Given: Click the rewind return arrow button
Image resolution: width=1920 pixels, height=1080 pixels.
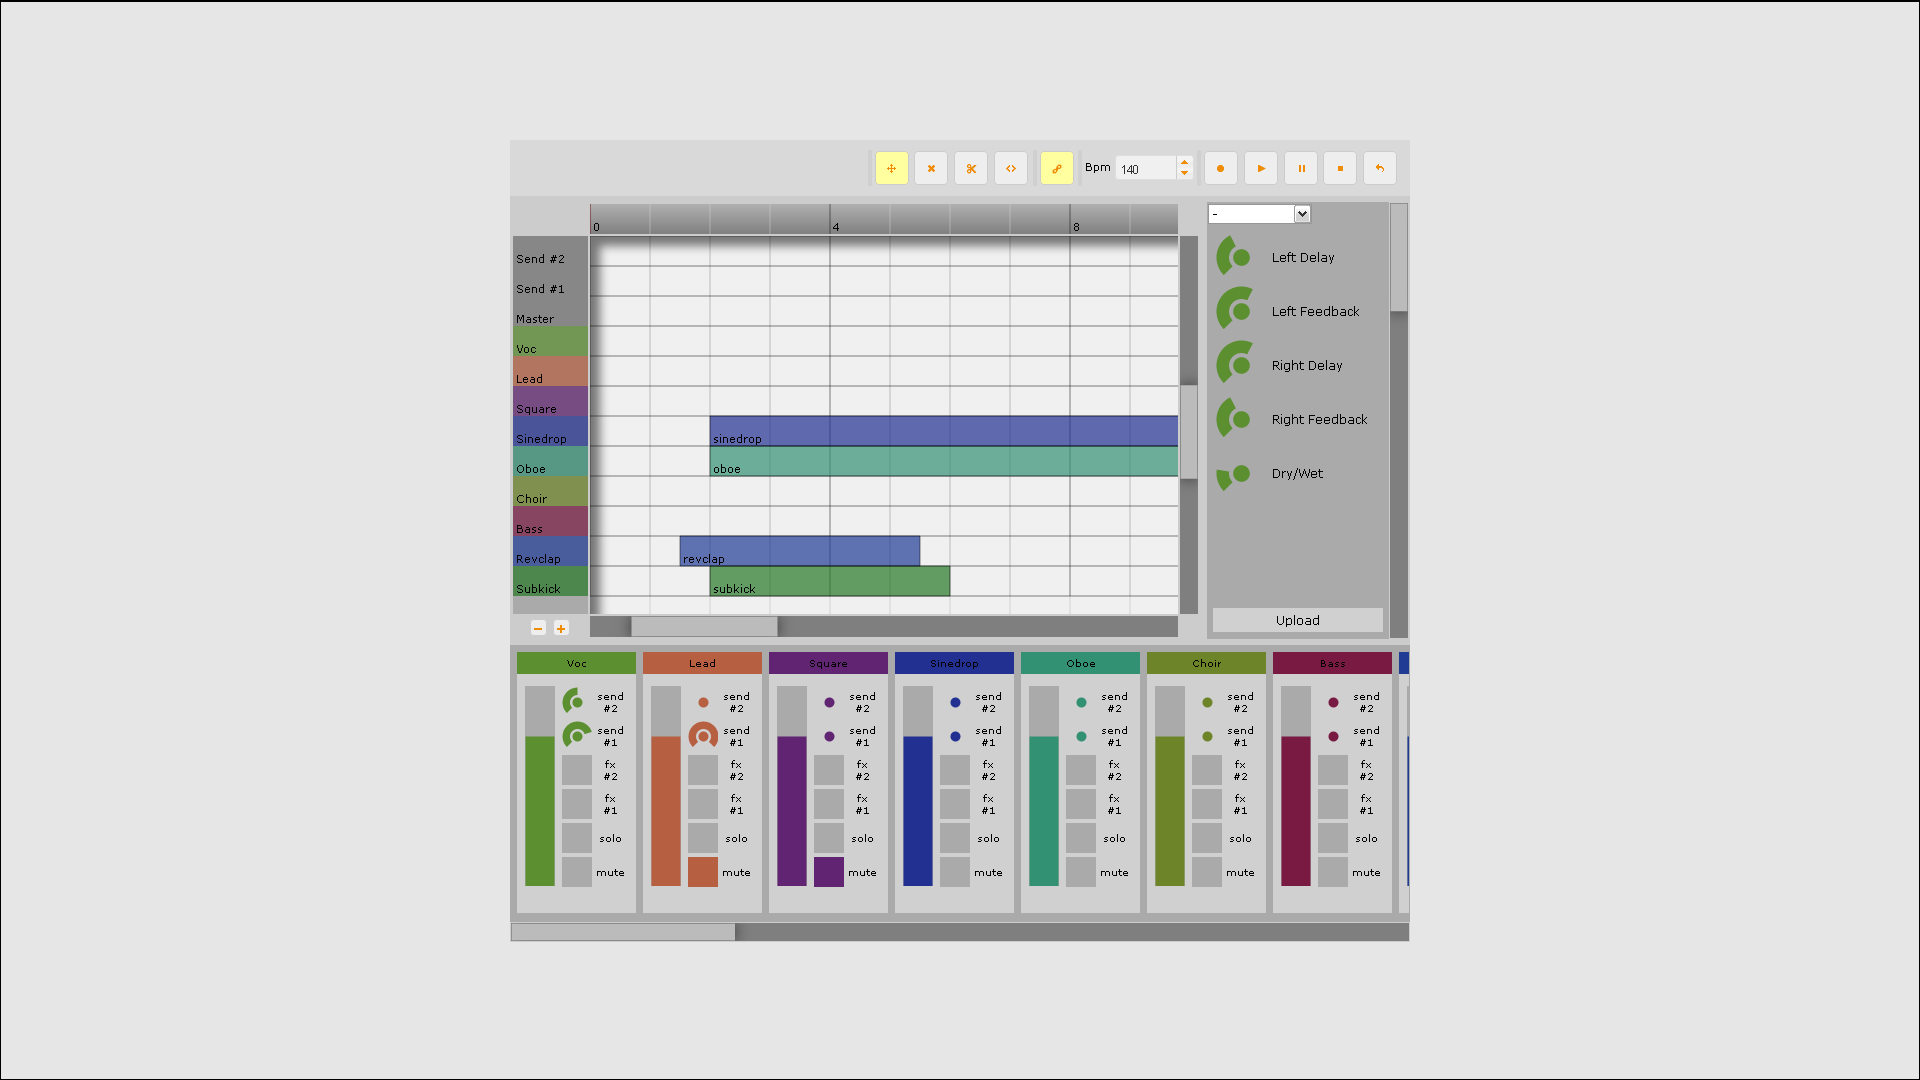Looking at the screenshot, I should (x=1380, y=168).
